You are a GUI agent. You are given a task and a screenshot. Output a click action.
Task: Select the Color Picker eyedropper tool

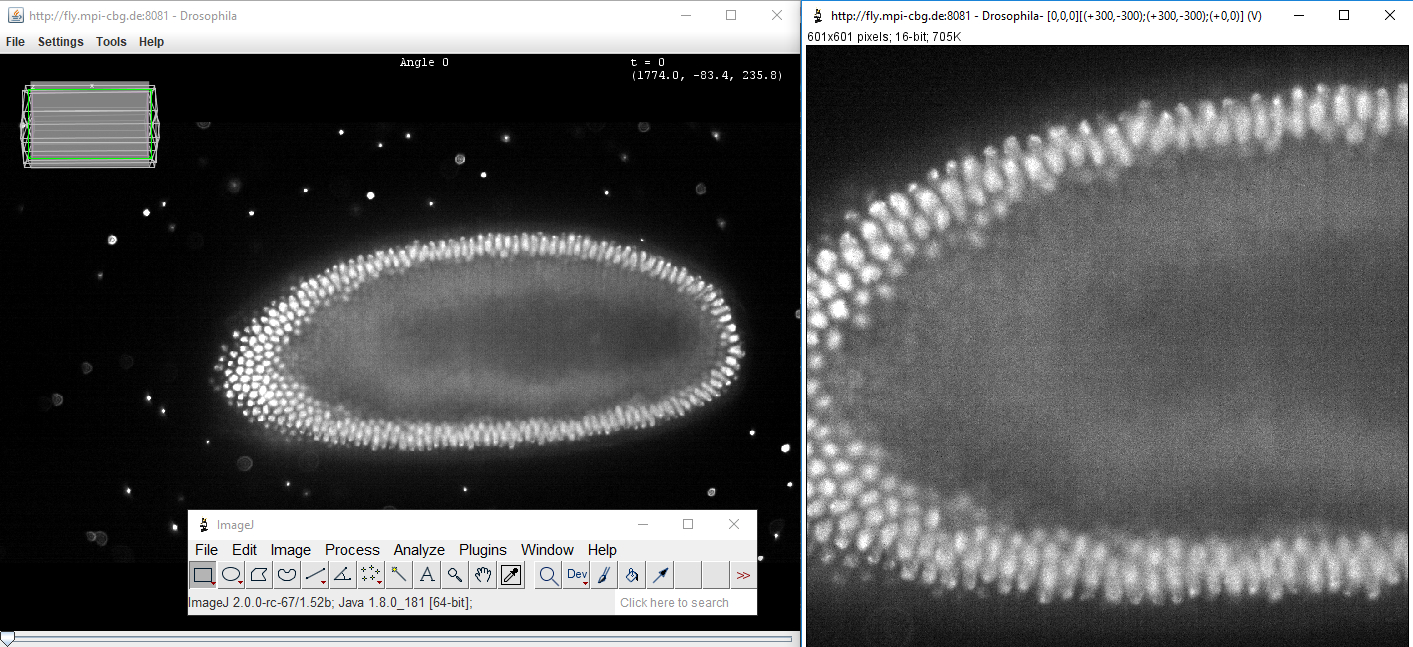510,574
